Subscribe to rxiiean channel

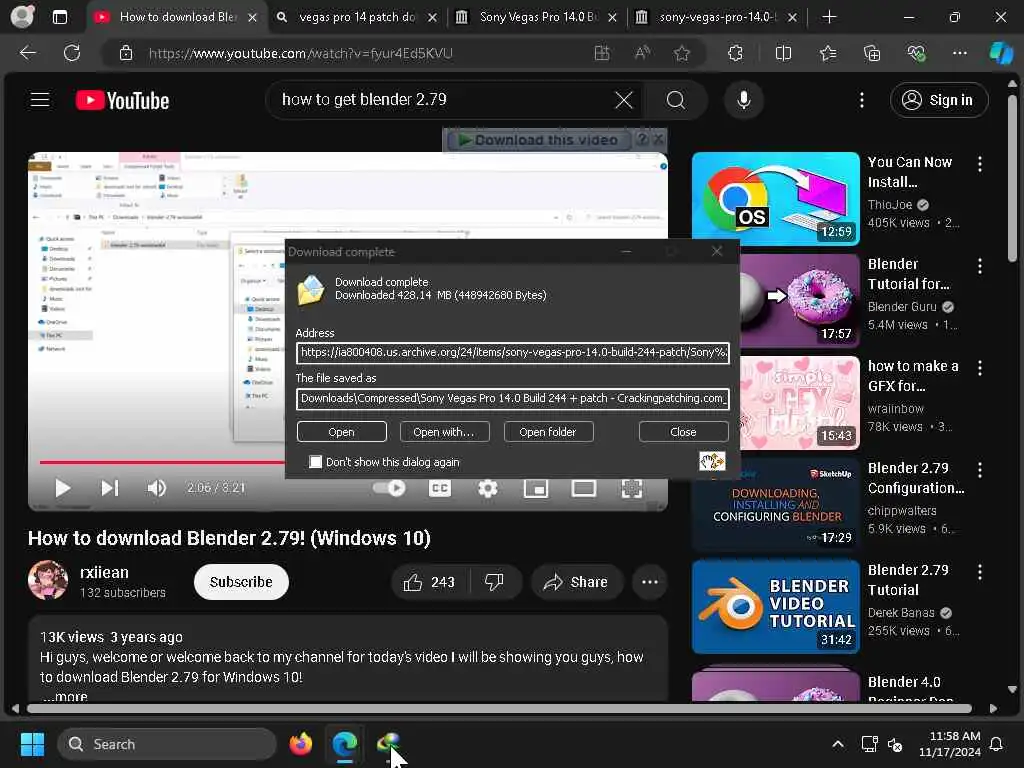(x=241, y=582)
